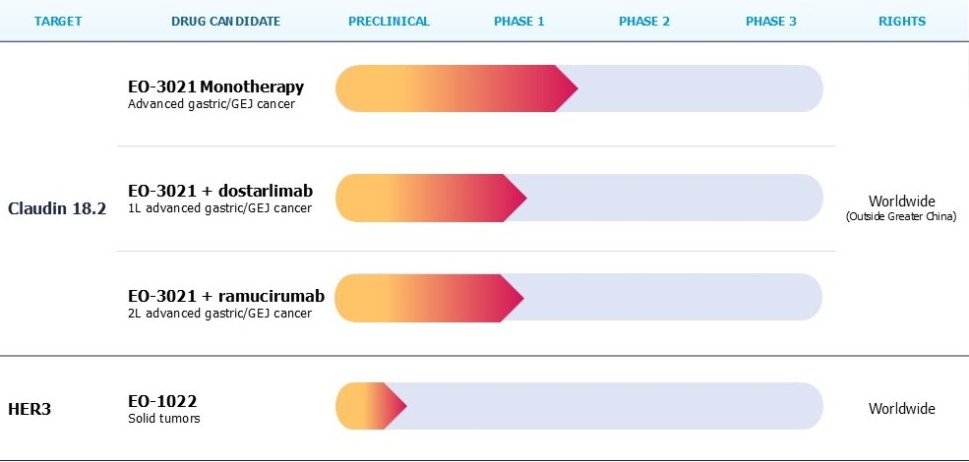Click the RIGHTS column header
This screenshot has height=462, width=969.
pos(901,21)
